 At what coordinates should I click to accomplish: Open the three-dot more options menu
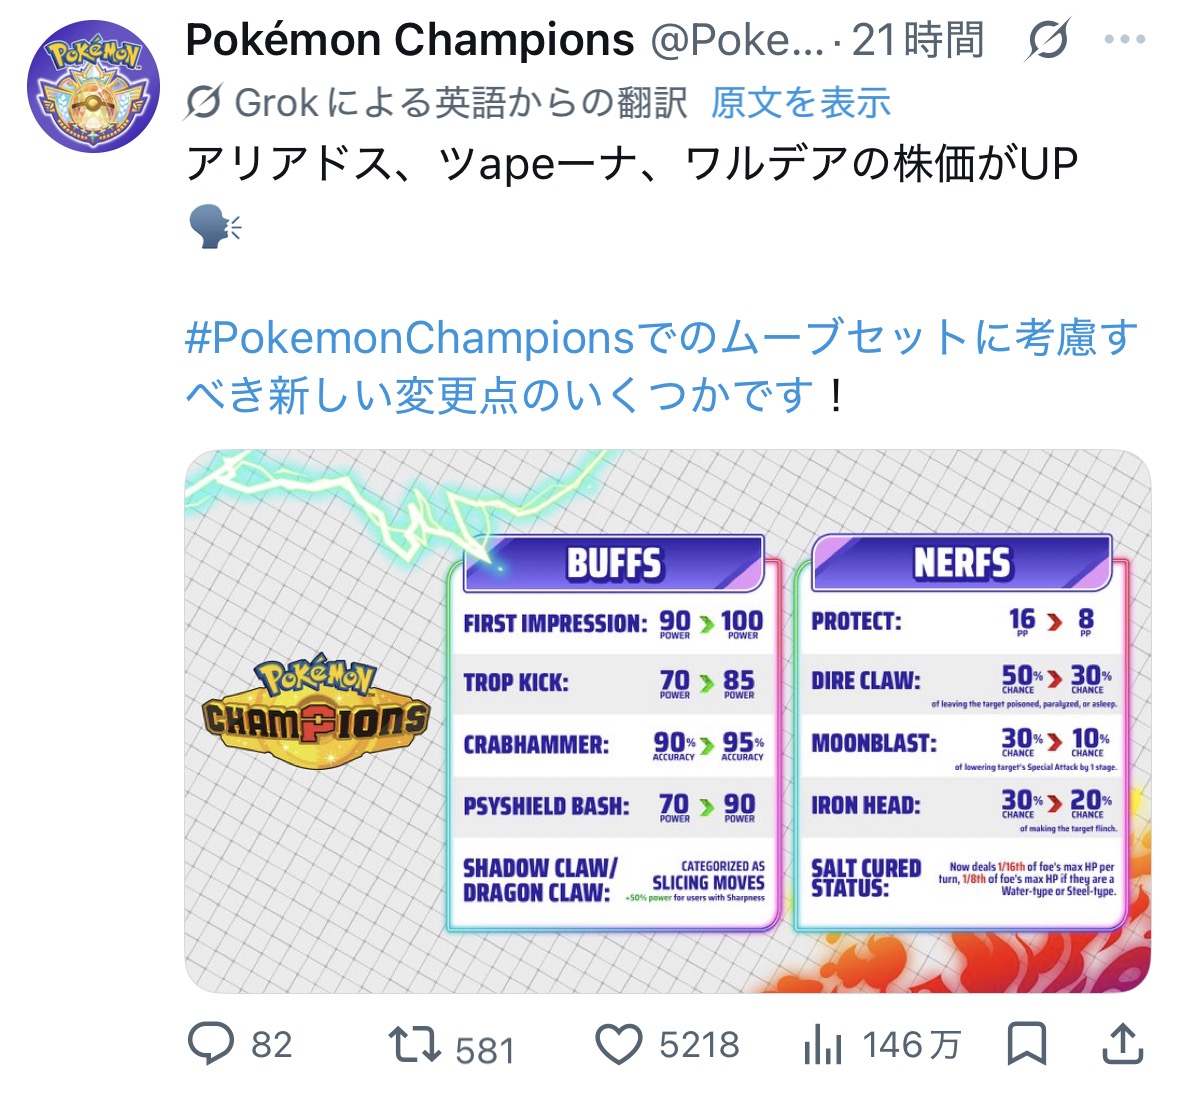click(1124, 41)
